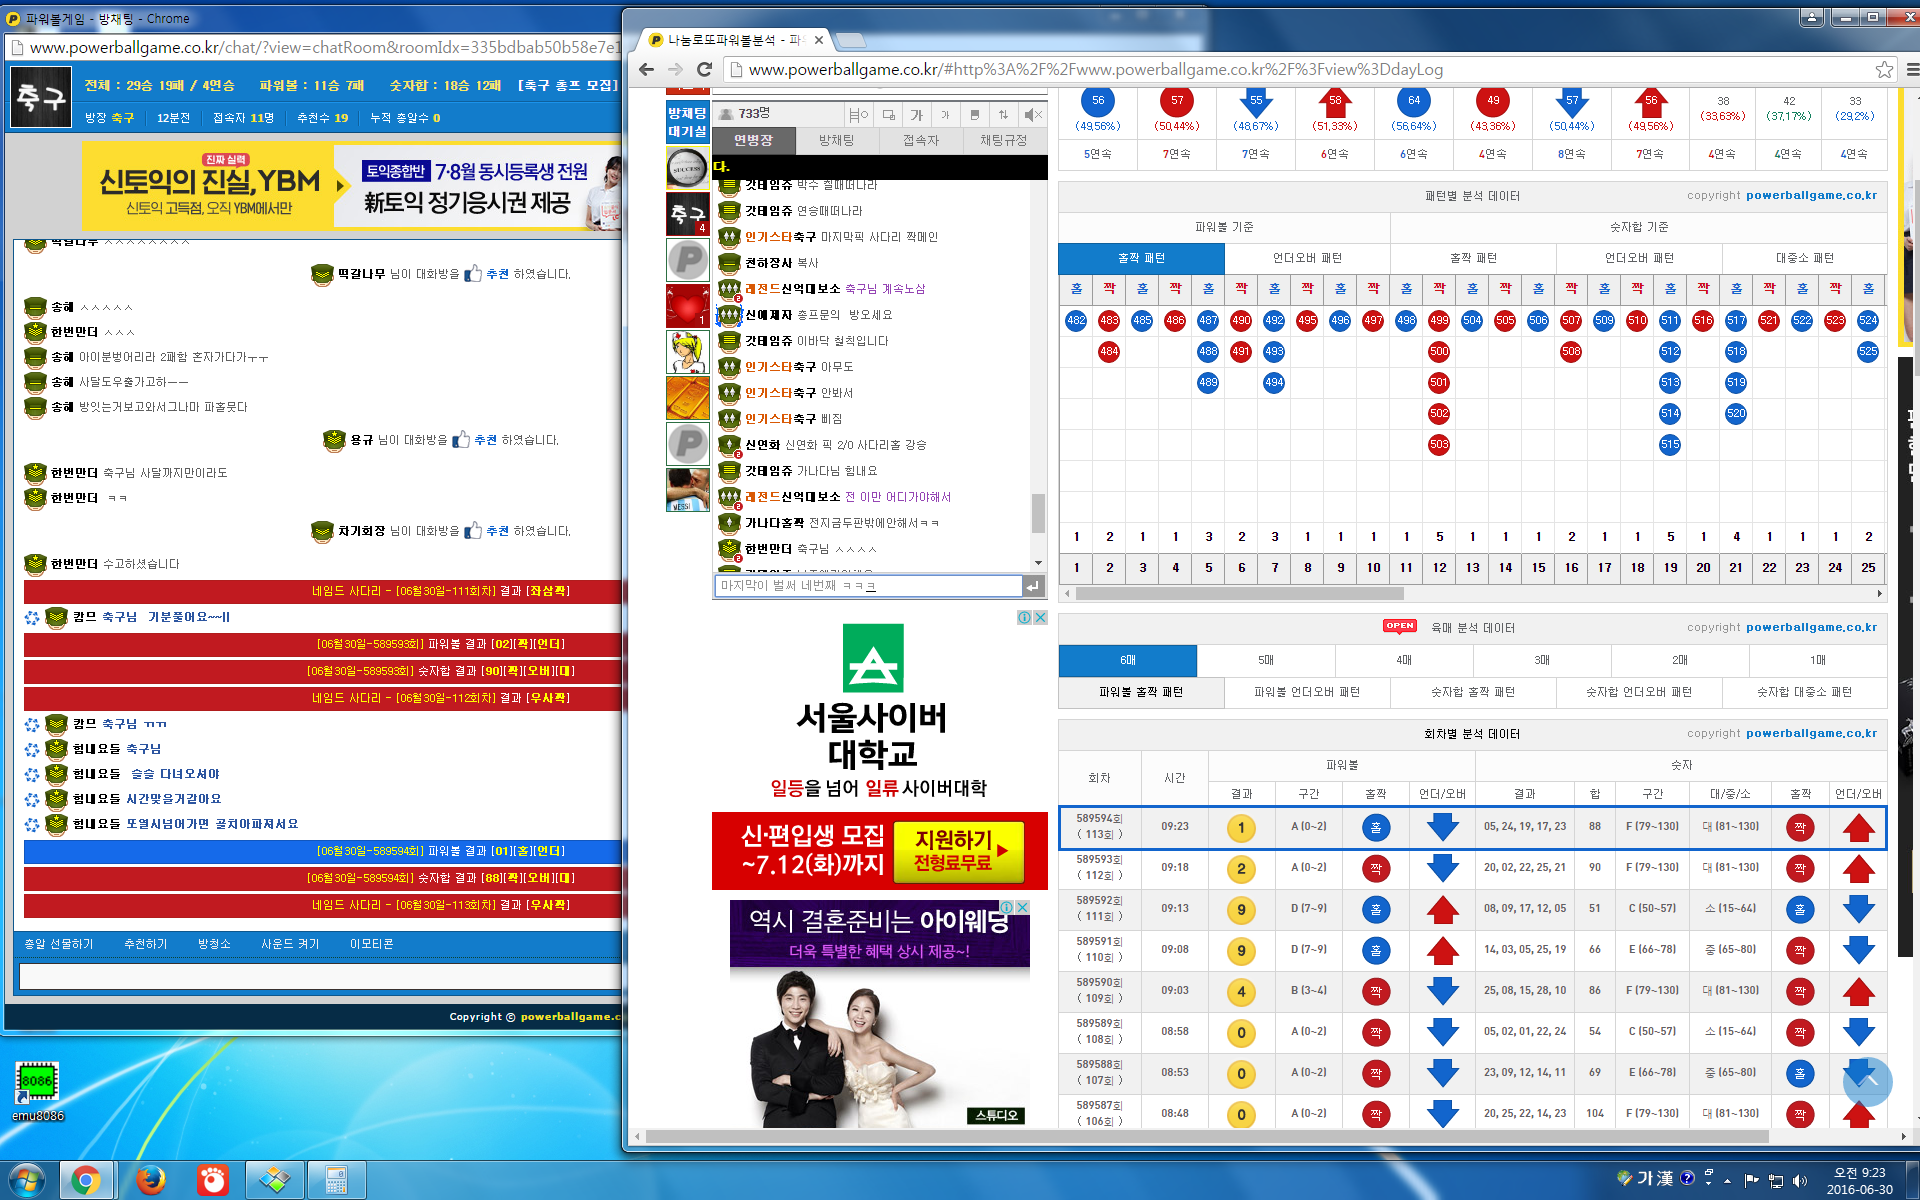Select the 파워볼 기준 언더오버 패턴 tab

point(1307,258)
